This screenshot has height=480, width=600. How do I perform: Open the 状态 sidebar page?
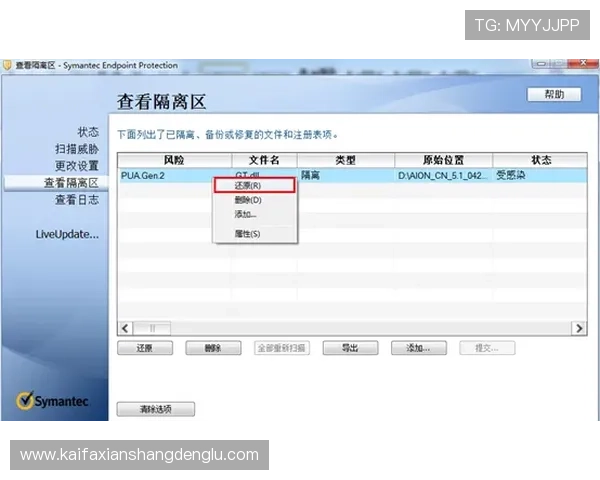[x=88, y=132]
